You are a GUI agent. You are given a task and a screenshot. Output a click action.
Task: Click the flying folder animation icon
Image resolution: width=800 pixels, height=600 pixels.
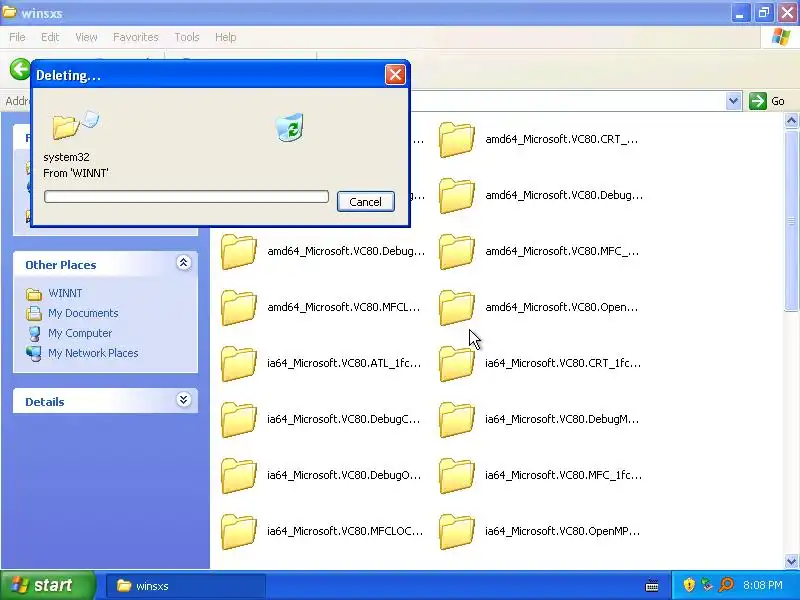click(x=76, y=125)
